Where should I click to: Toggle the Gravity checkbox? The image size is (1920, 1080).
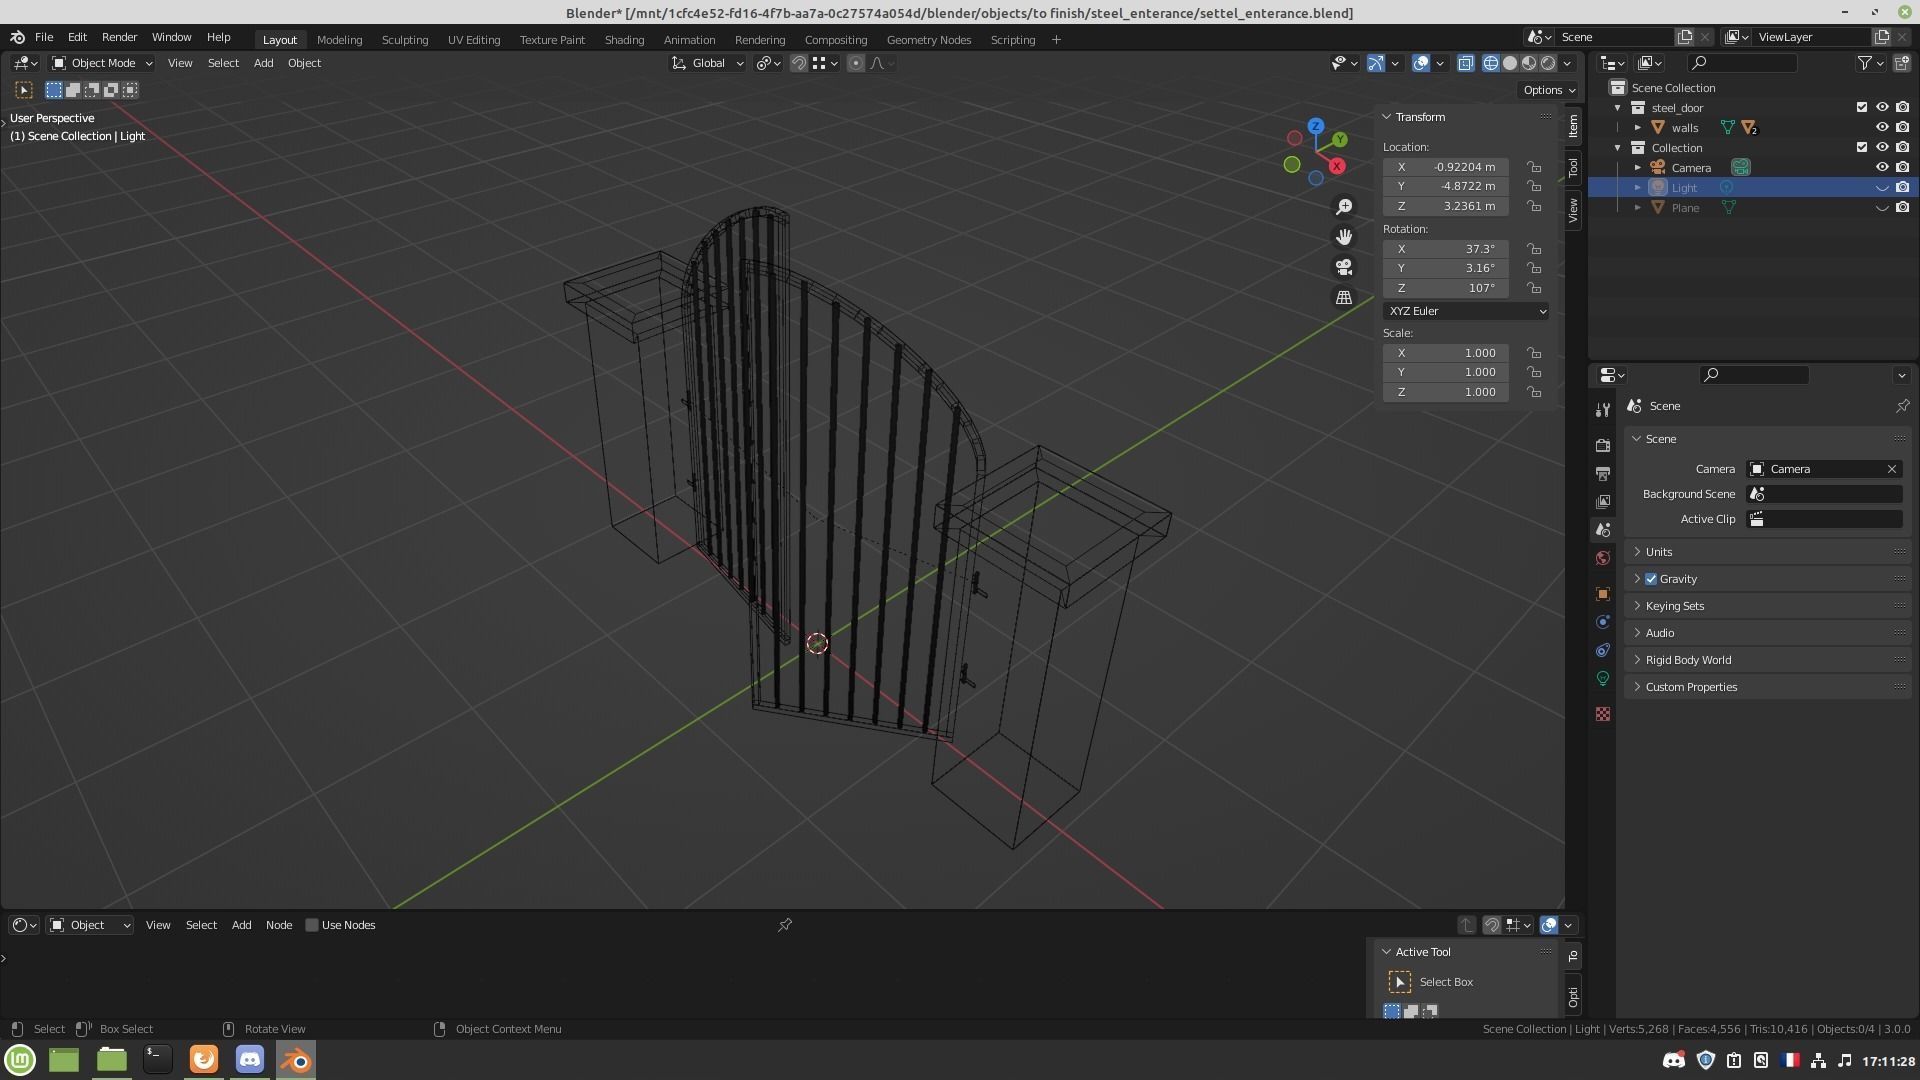click(x=1651, y=579)
